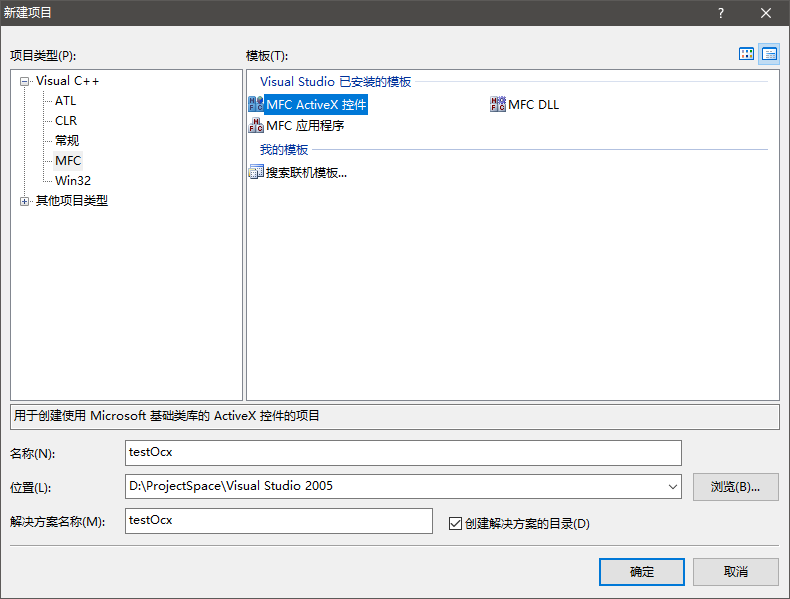The width and height of the screenshot is (790, 599).
Task: Click the 名称 text field
Action: [403, 453]
